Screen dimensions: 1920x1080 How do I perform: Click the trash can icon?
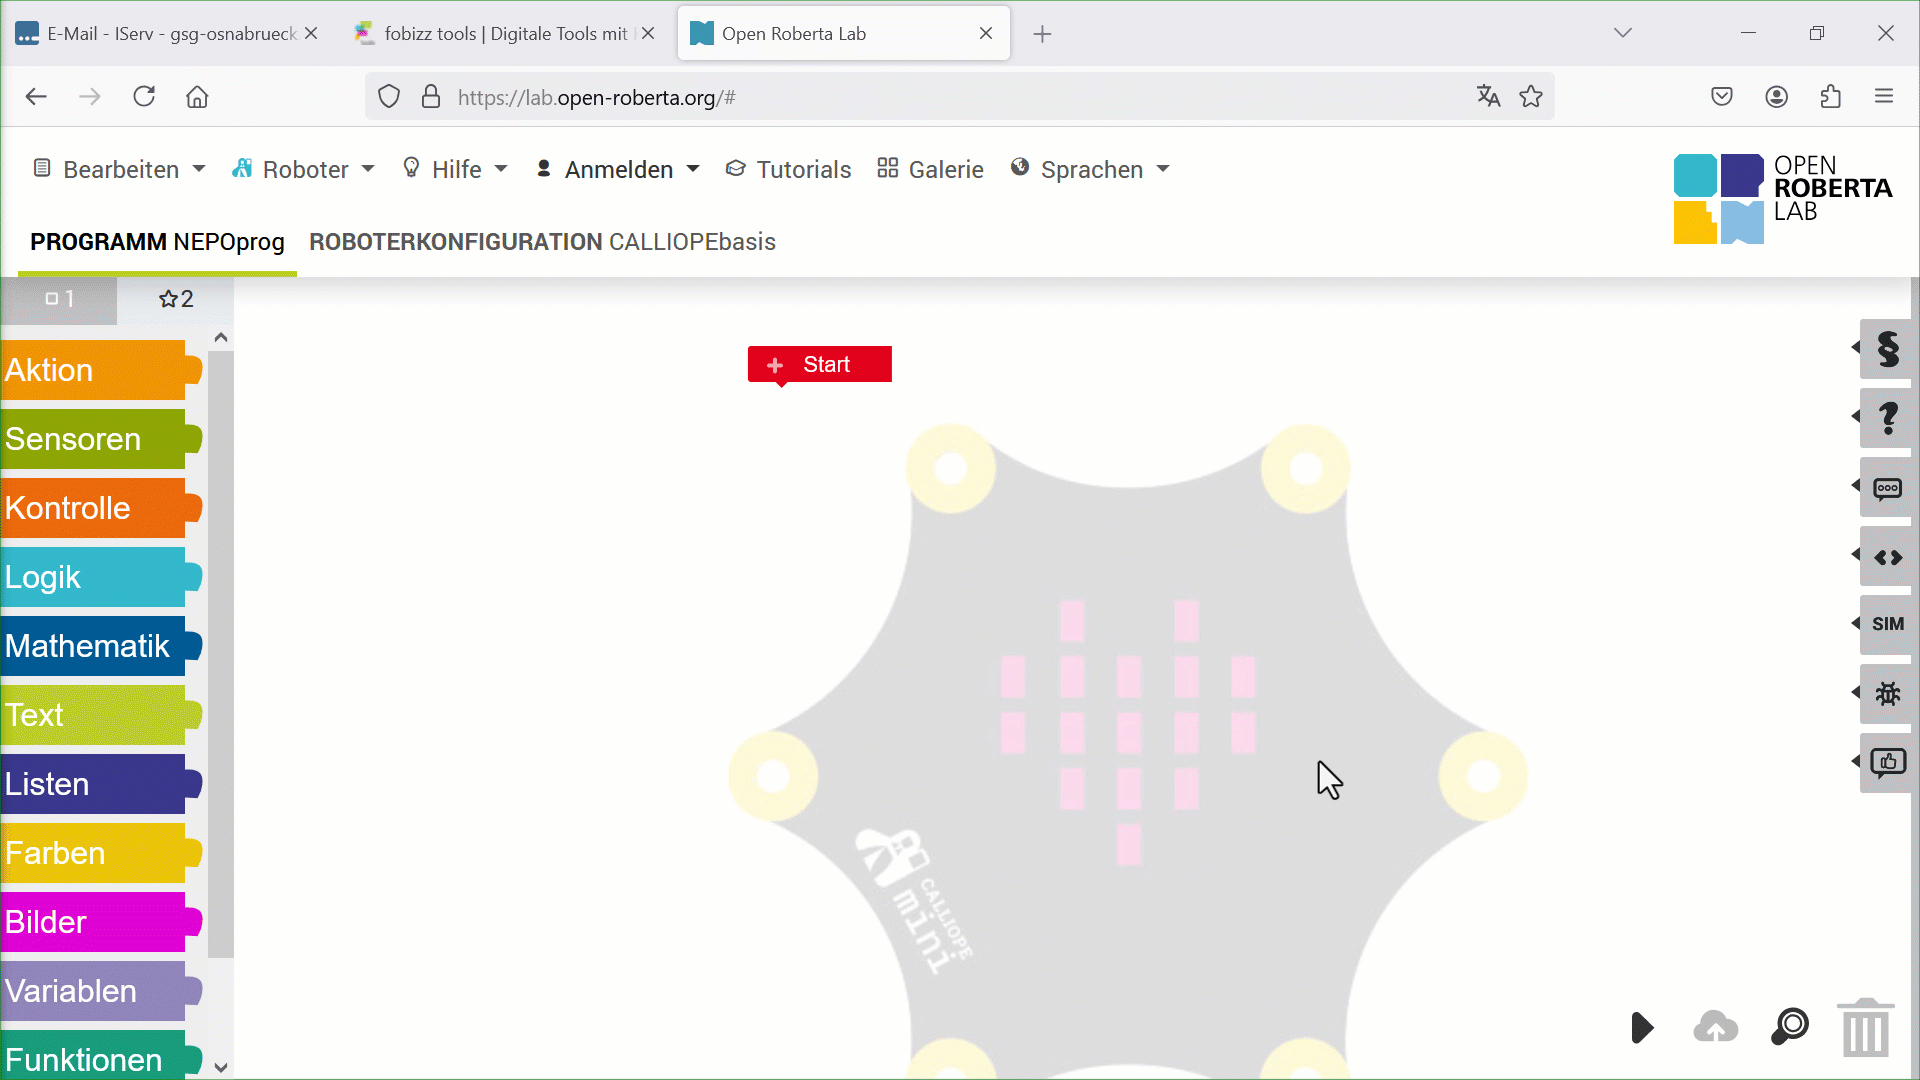click(x=1866, y=1028)
